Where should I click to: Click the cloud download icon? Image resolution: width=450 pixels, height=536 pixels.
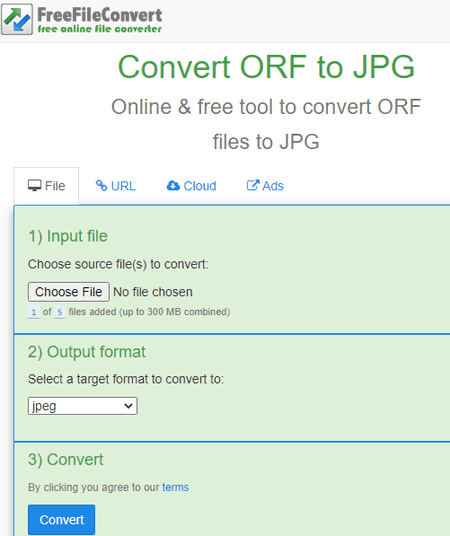[x=173, y=185]
